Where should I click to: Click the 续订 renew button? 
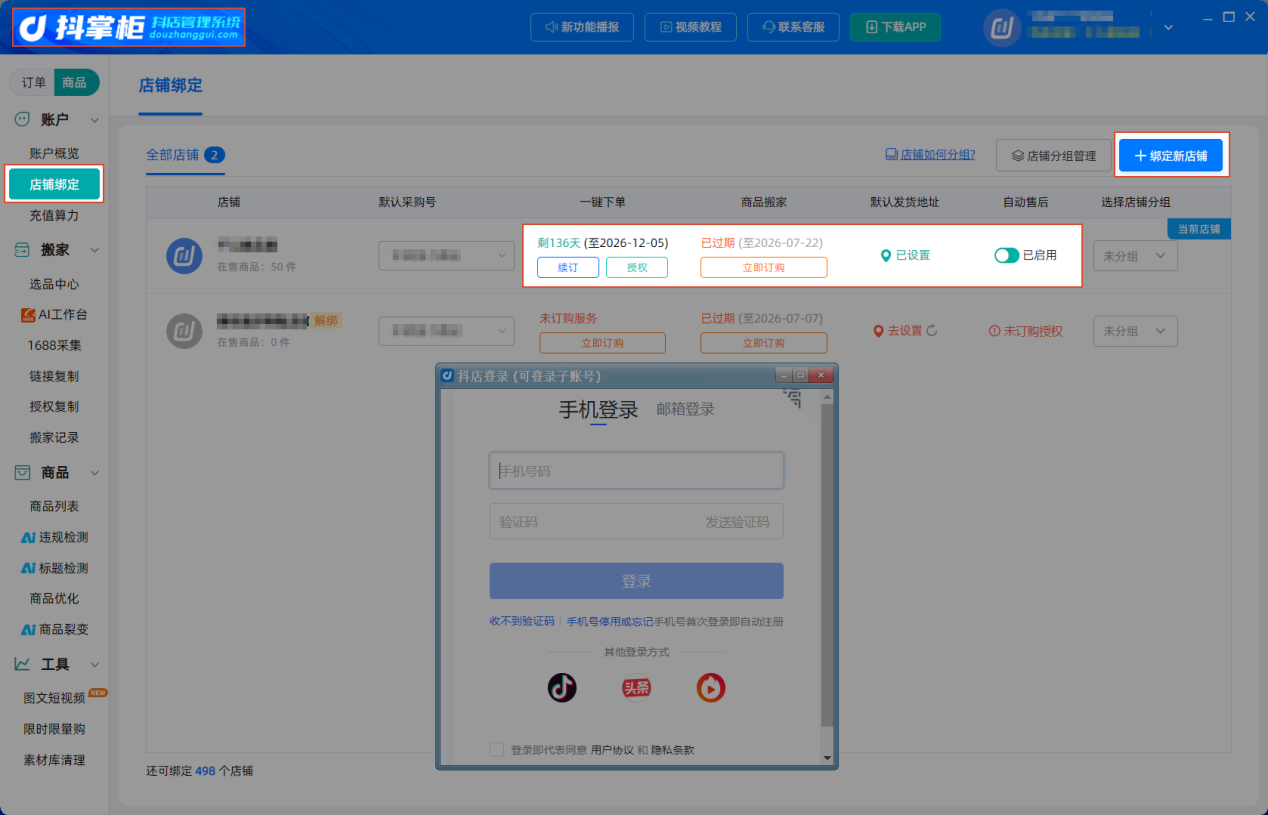pos(568,267)
